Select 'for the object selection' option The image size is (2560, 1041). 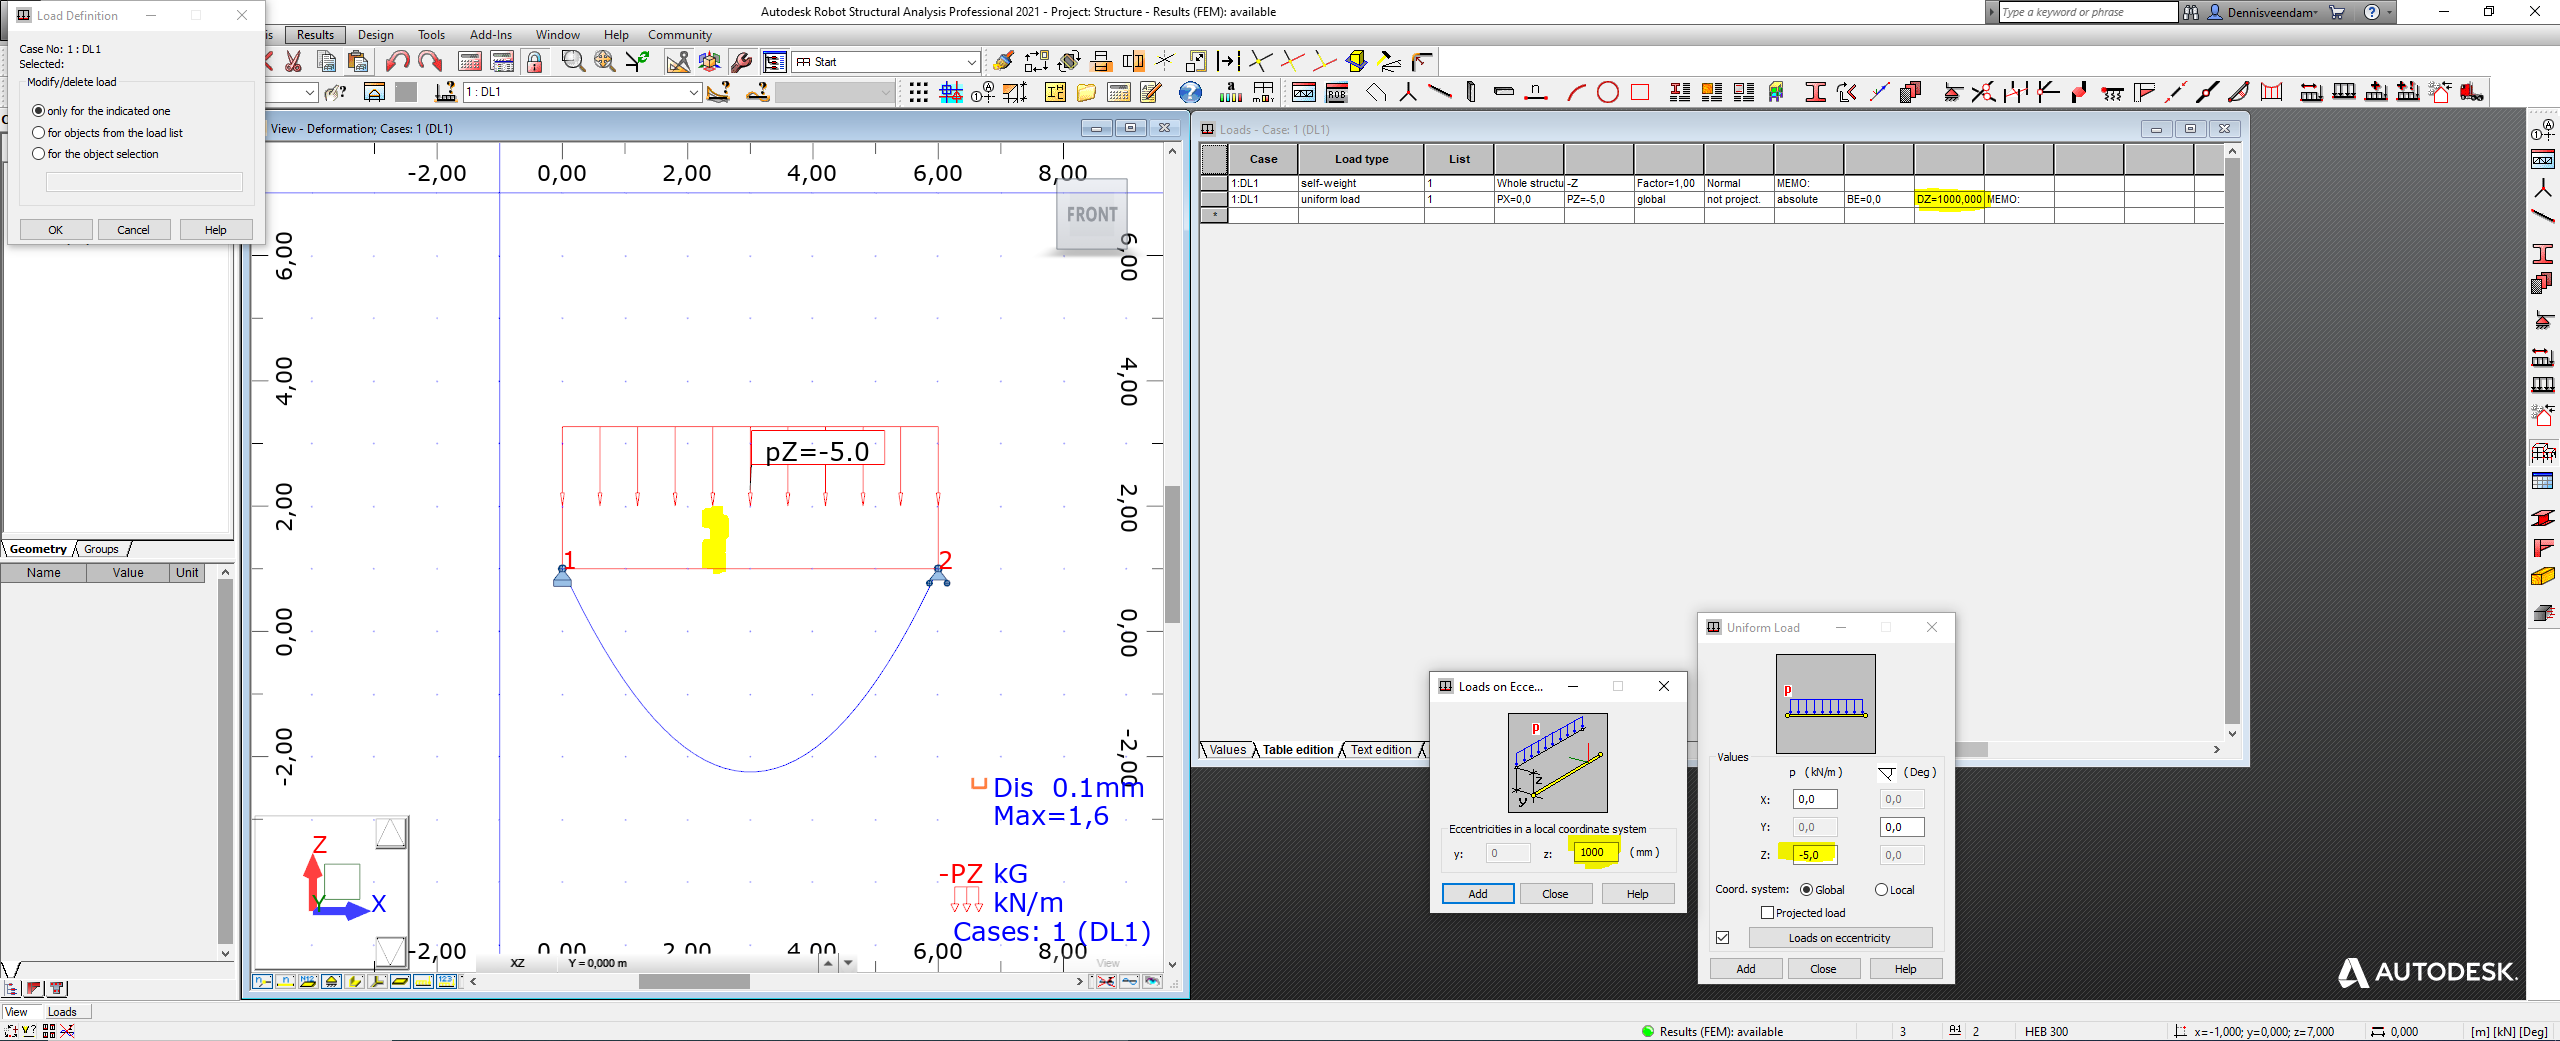(x=39, y=154)
